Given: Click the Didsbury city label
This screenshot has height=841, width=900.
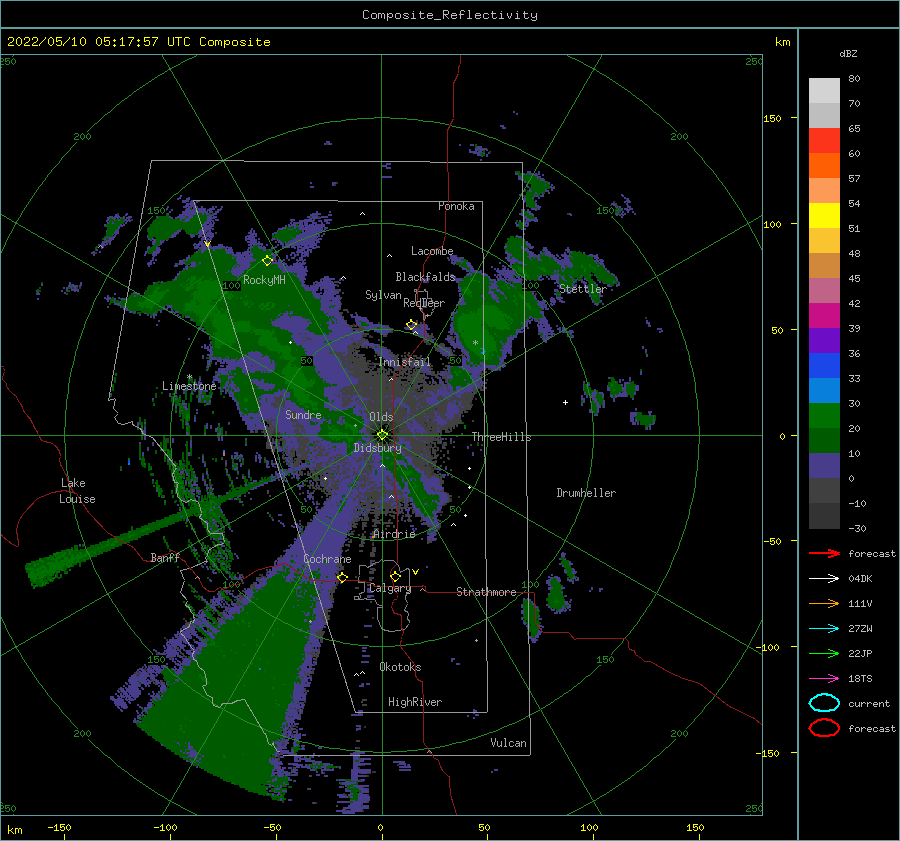Looking at the screenshot, I should click(x=378, y=448).
